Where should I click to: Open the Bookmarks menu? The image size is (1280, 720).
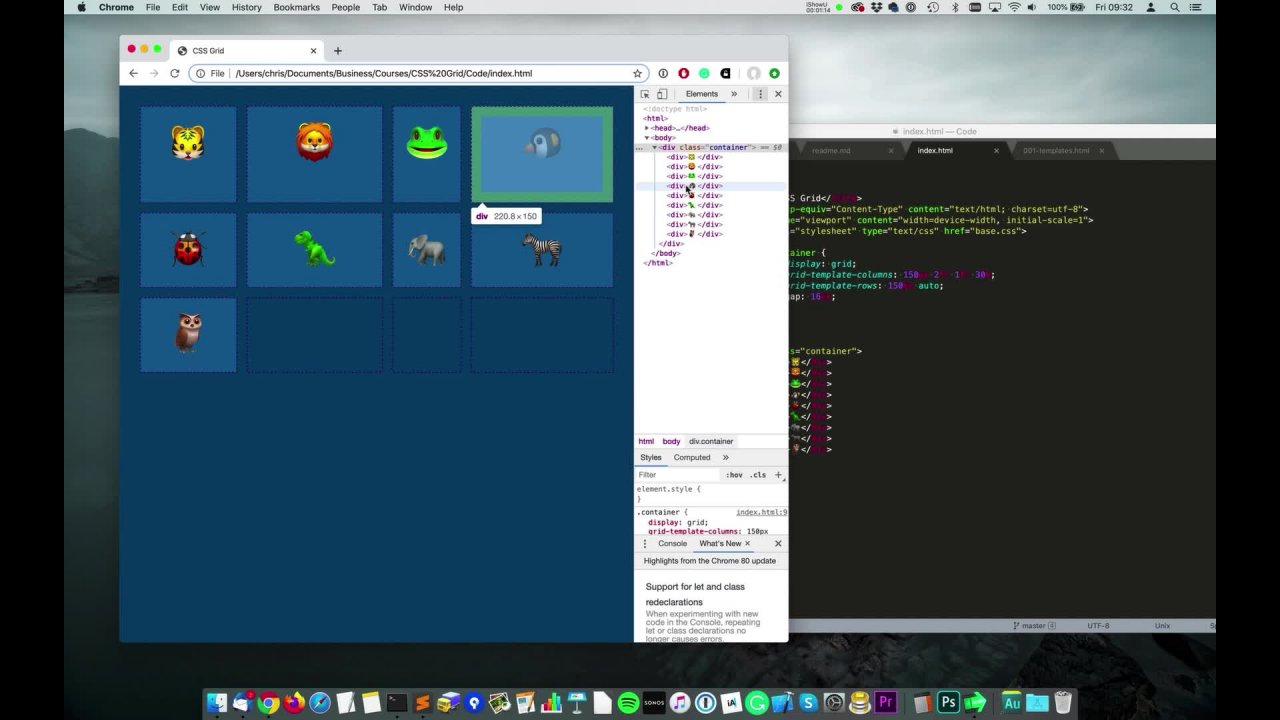pos(297,7)
